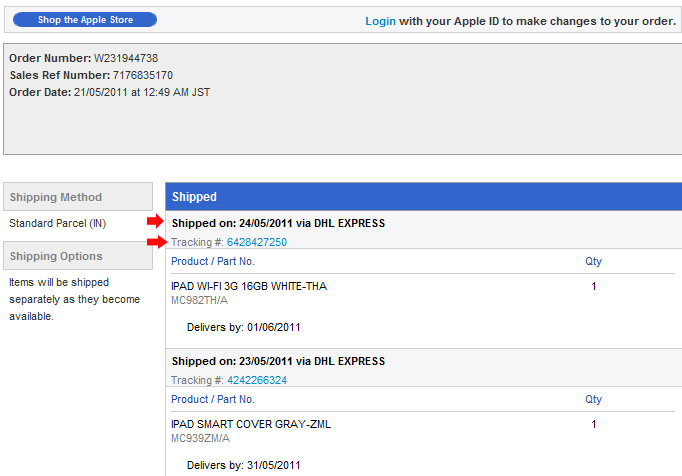Click part number MC939ZM/A
This screenshot has height=476, width=682.
coord(200,438)
